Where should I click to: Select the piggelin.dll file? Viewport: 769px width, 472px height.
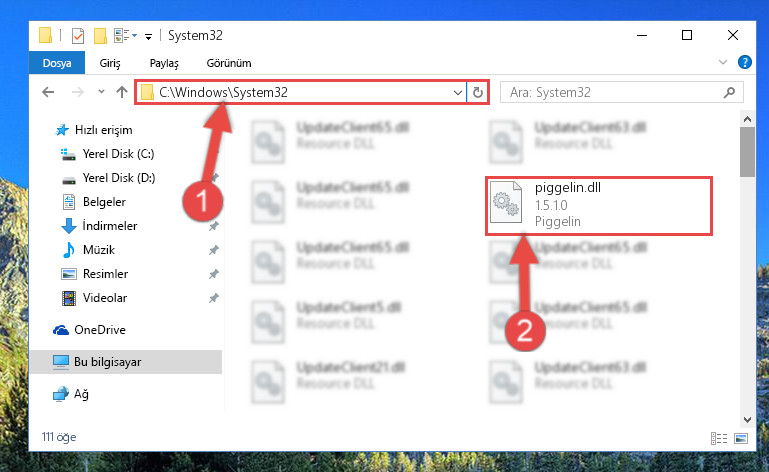(x=599, y=206)
